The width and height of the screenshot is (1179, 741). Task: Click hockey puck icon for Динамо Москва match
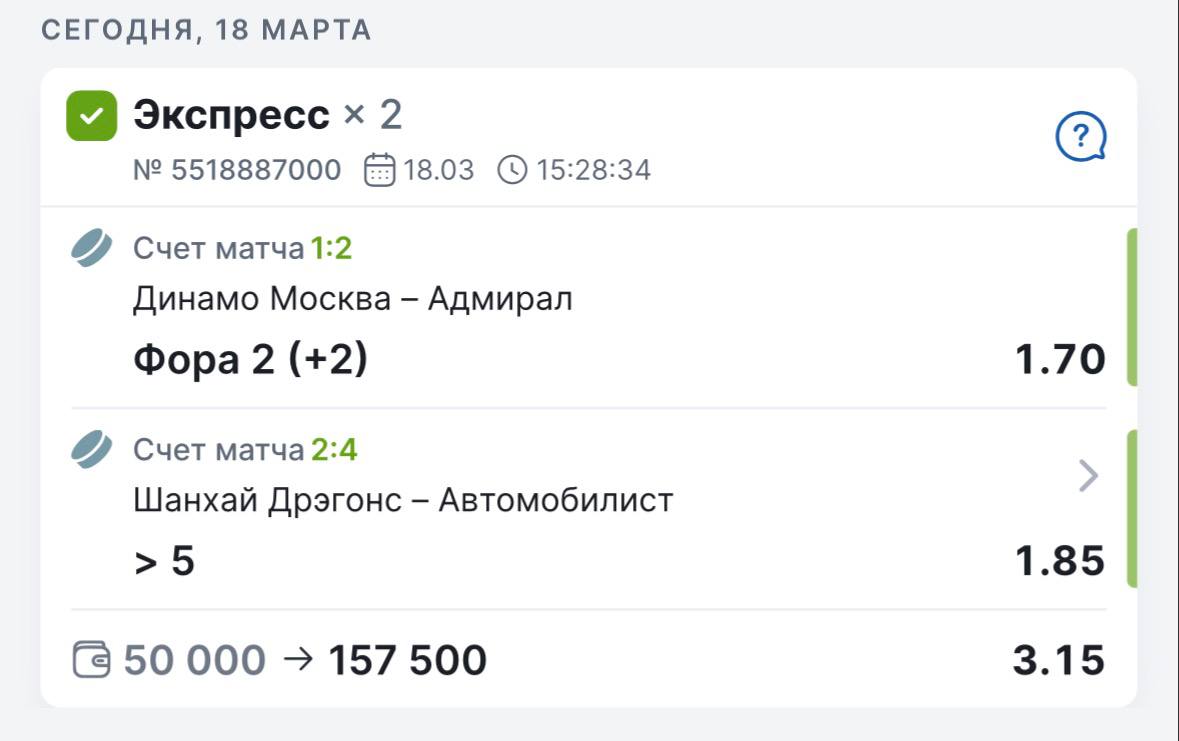[x=93, y=248]
